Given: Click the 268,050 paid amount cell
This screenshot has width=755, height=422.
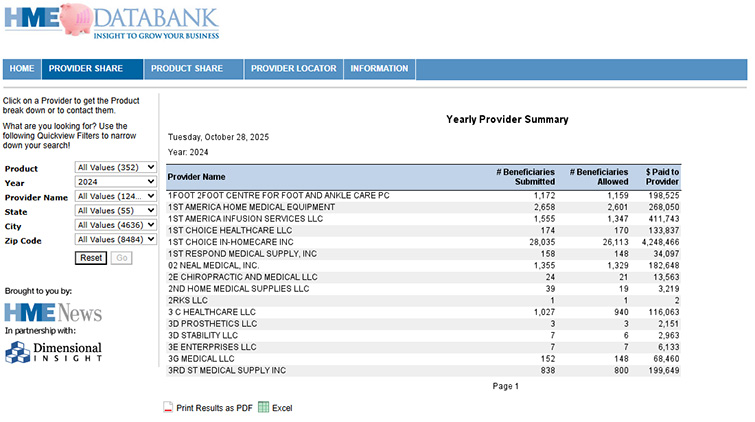Looking at the screenshot, I should click(664, 207).
